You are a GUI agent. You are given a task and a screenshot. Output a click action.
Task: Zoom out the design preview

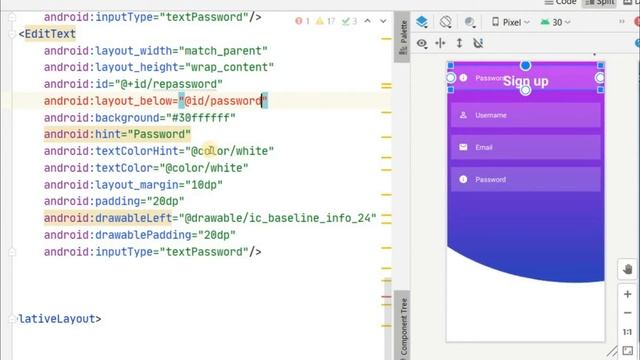(628, 313)
